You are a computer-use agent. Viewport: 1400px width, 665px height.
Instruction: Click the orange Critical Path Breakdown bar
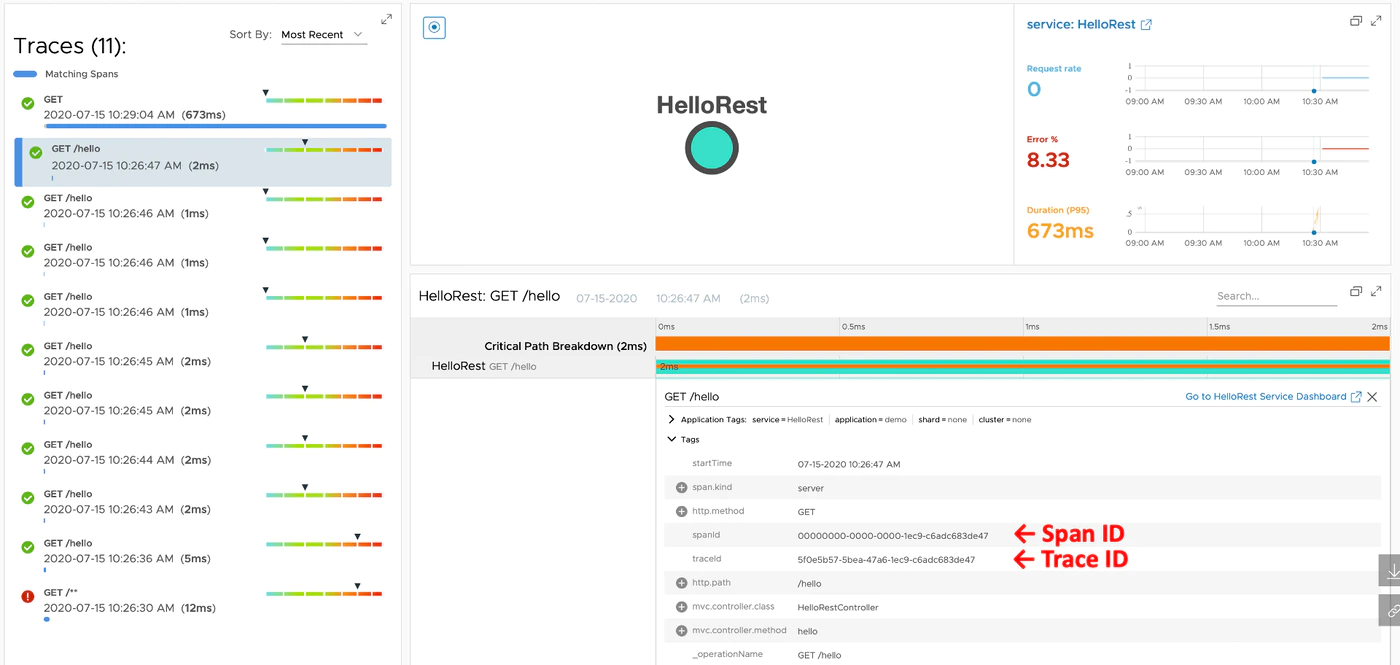click(1022, 344)
